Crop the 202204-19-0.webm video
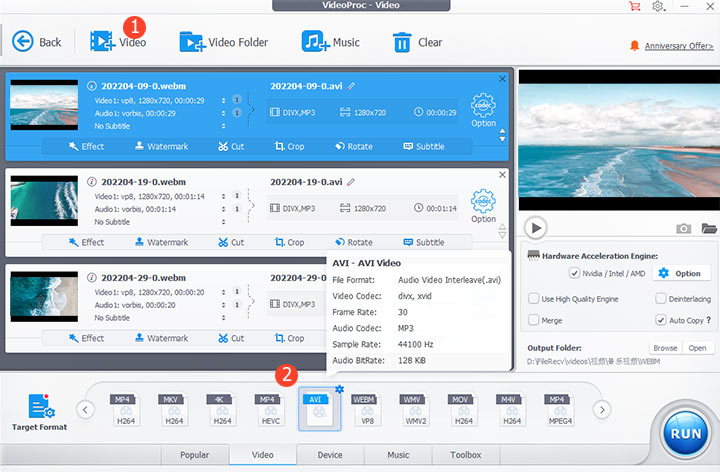This screenshot has width=720, height=472. pos(289,242)
